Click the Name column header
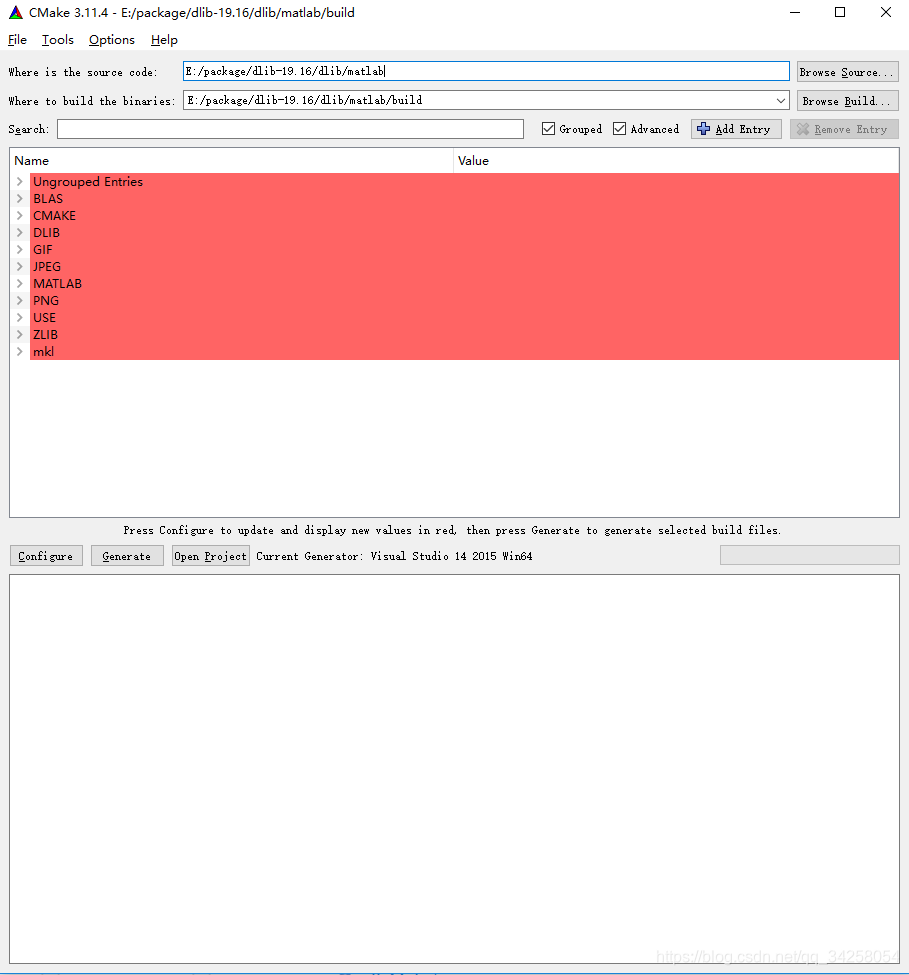Viewport: 909px width, 975px height. (x=231, y=160)
